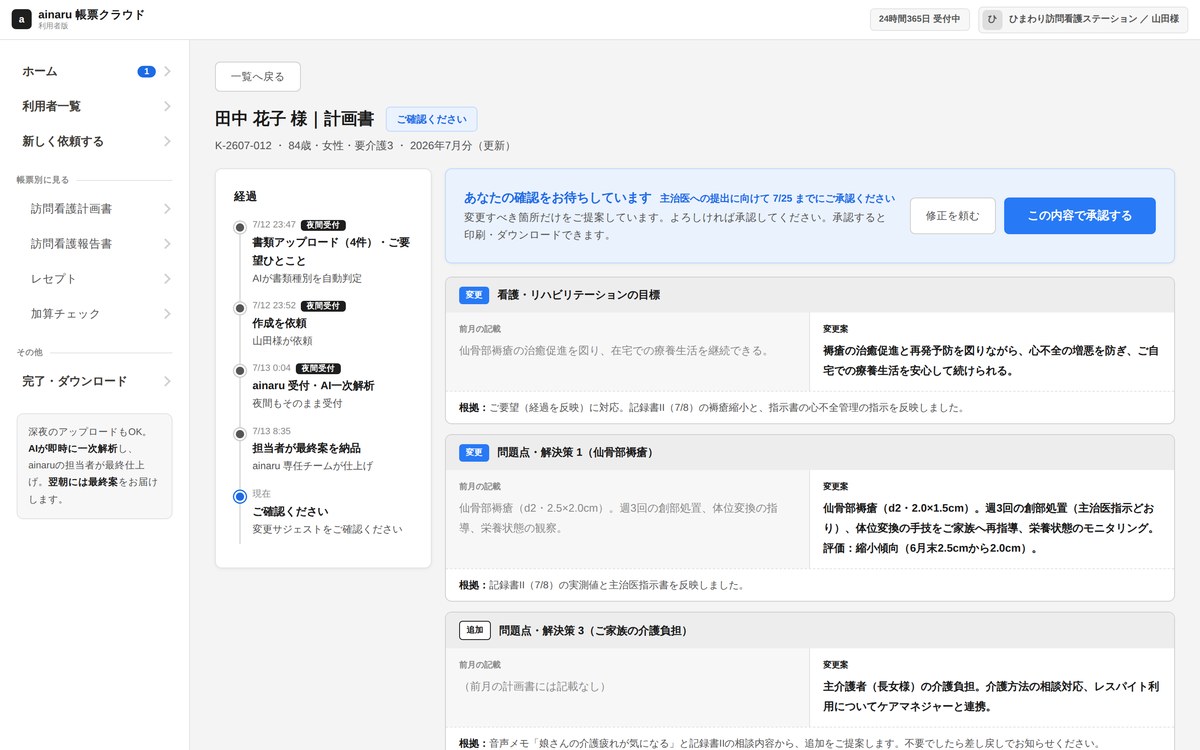Click the ainaru logo icon

click(21, 19)
